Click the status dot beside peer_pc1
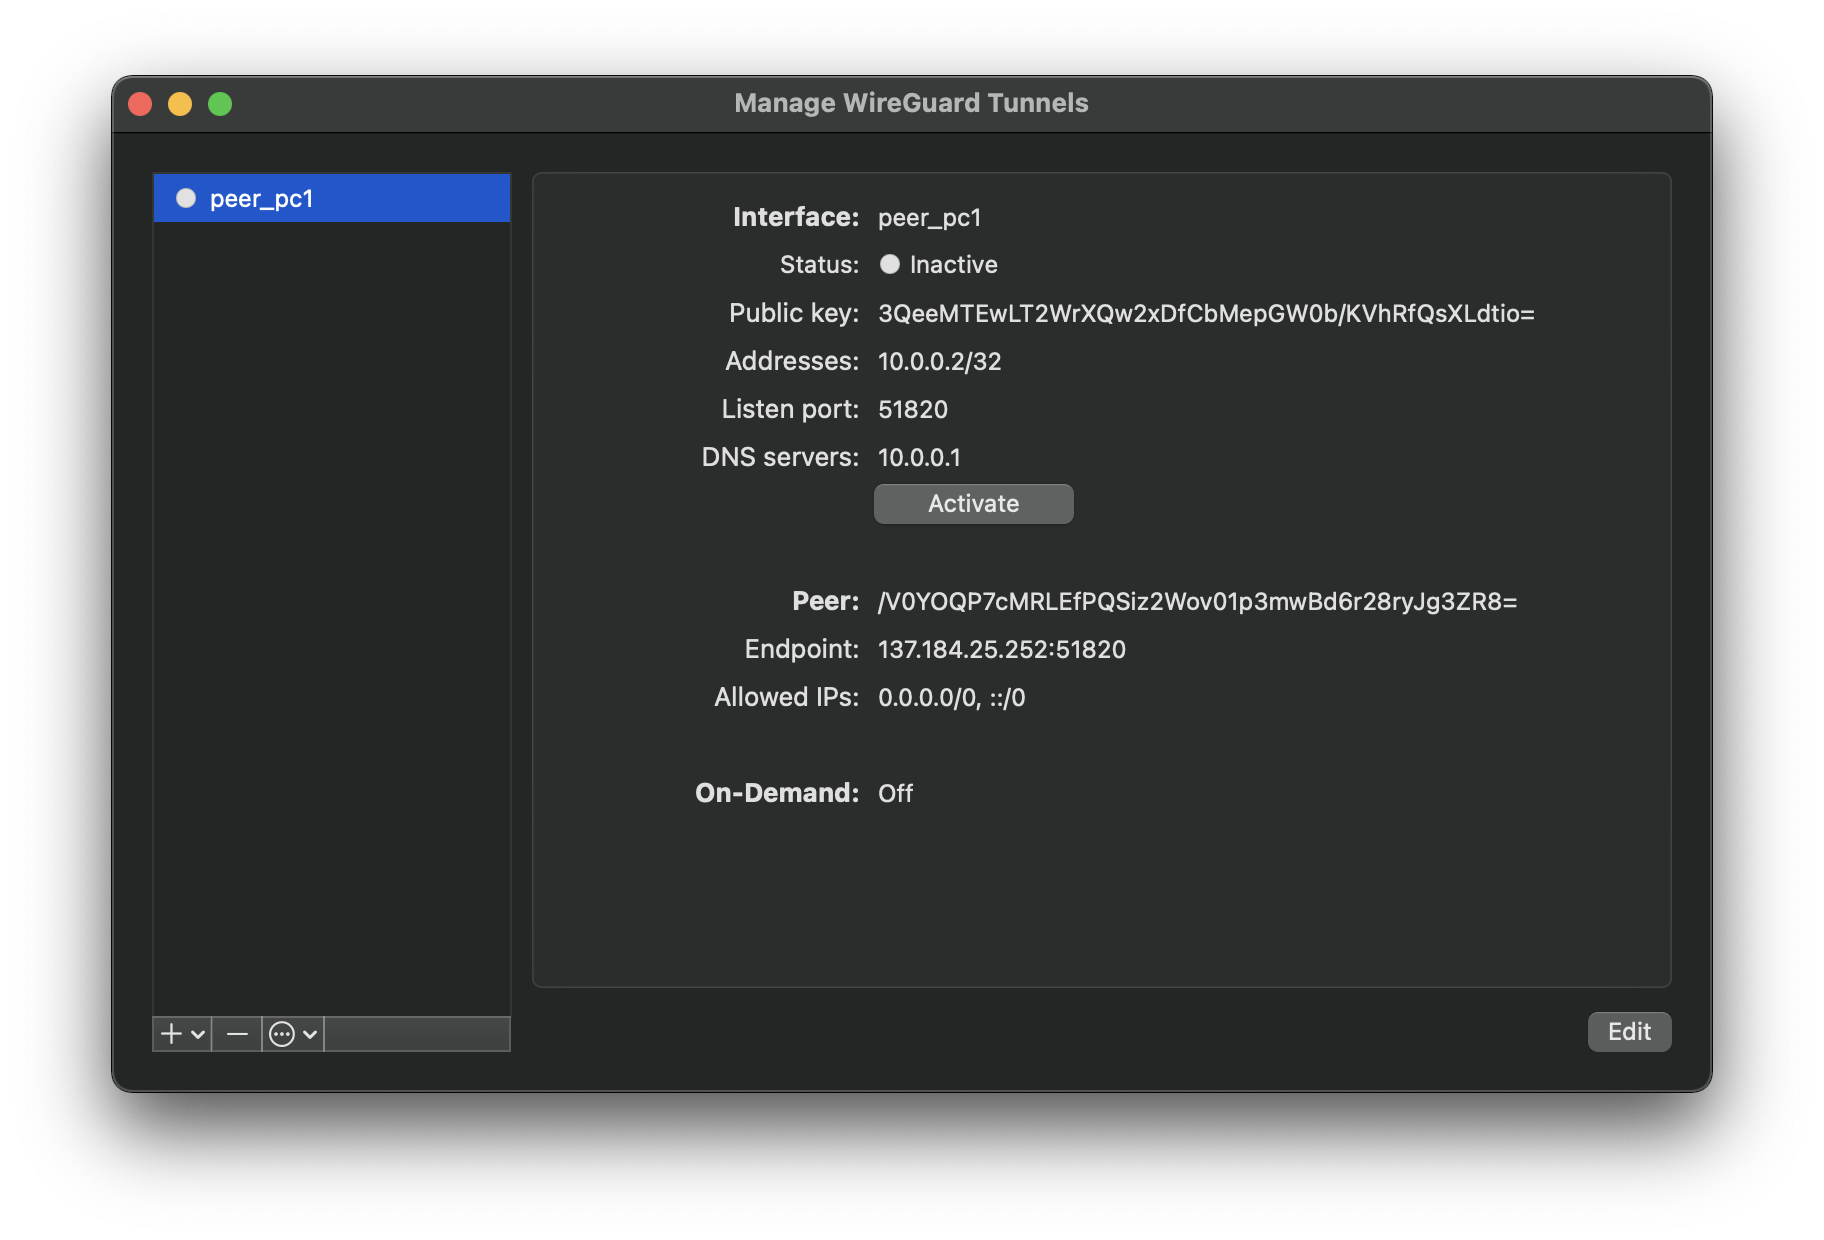Image resolution: width=1824 pixels, height=1240 pixels. tap(185, 198)
